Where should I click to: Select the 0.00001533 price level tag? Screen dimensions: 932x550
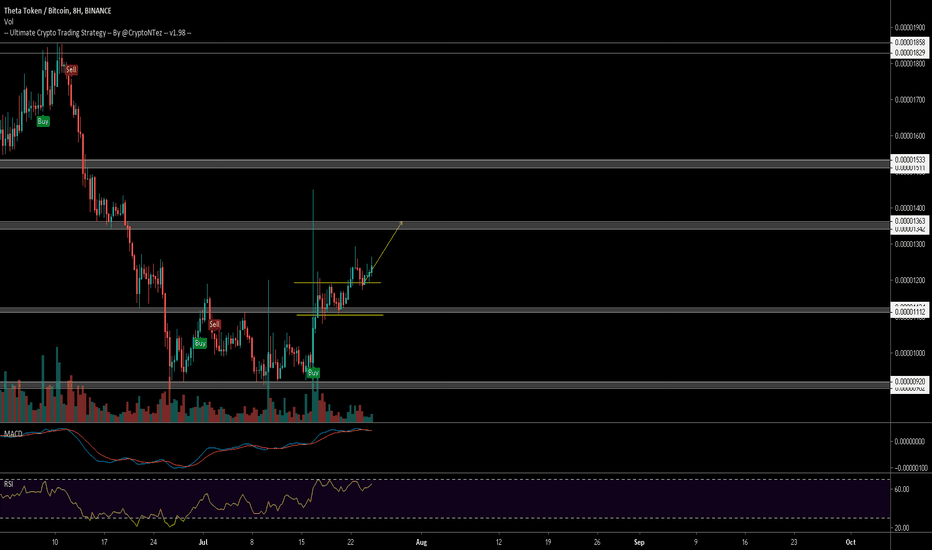909,160
